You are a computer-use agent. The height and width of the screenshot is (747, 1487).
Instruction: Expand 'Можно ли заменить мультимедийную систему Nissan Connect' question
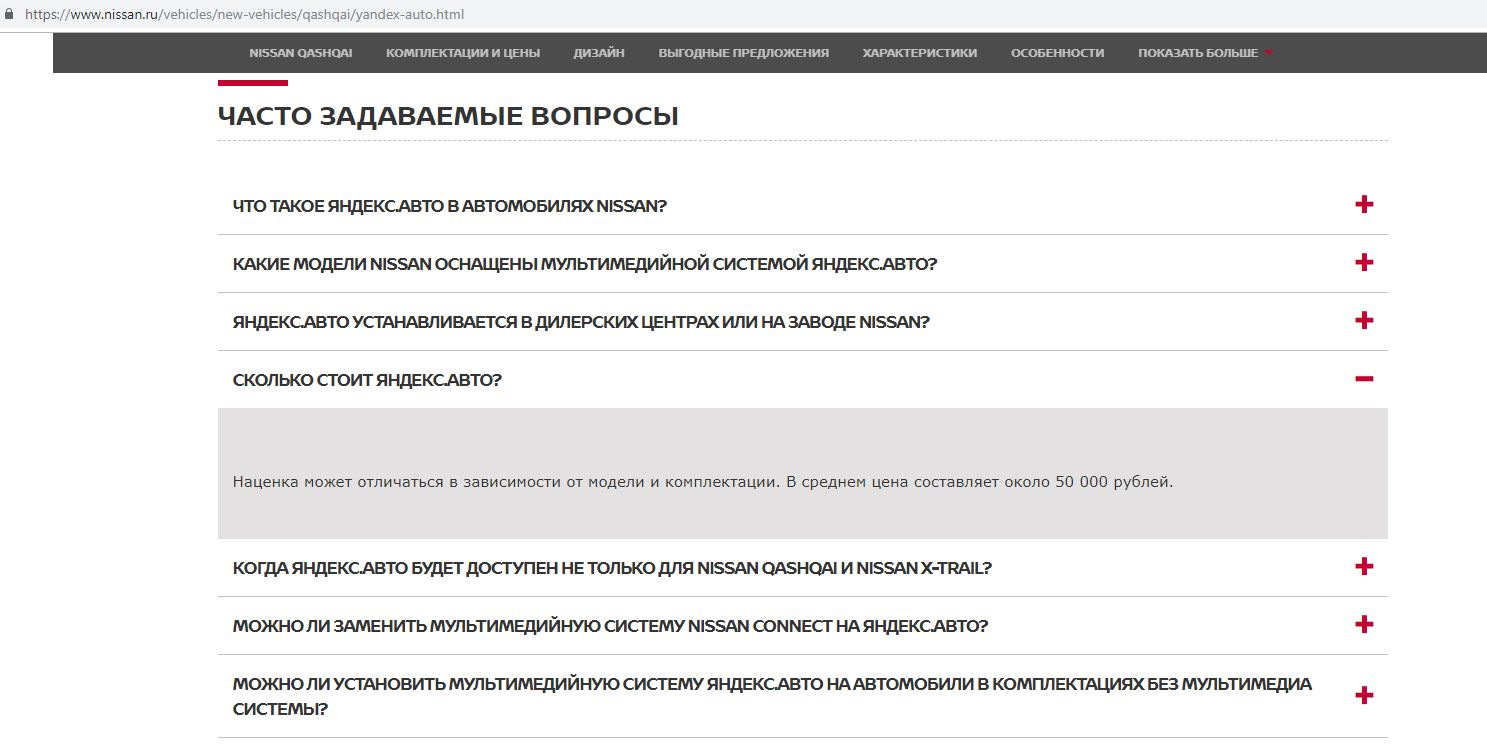click(x=610, y=626)
